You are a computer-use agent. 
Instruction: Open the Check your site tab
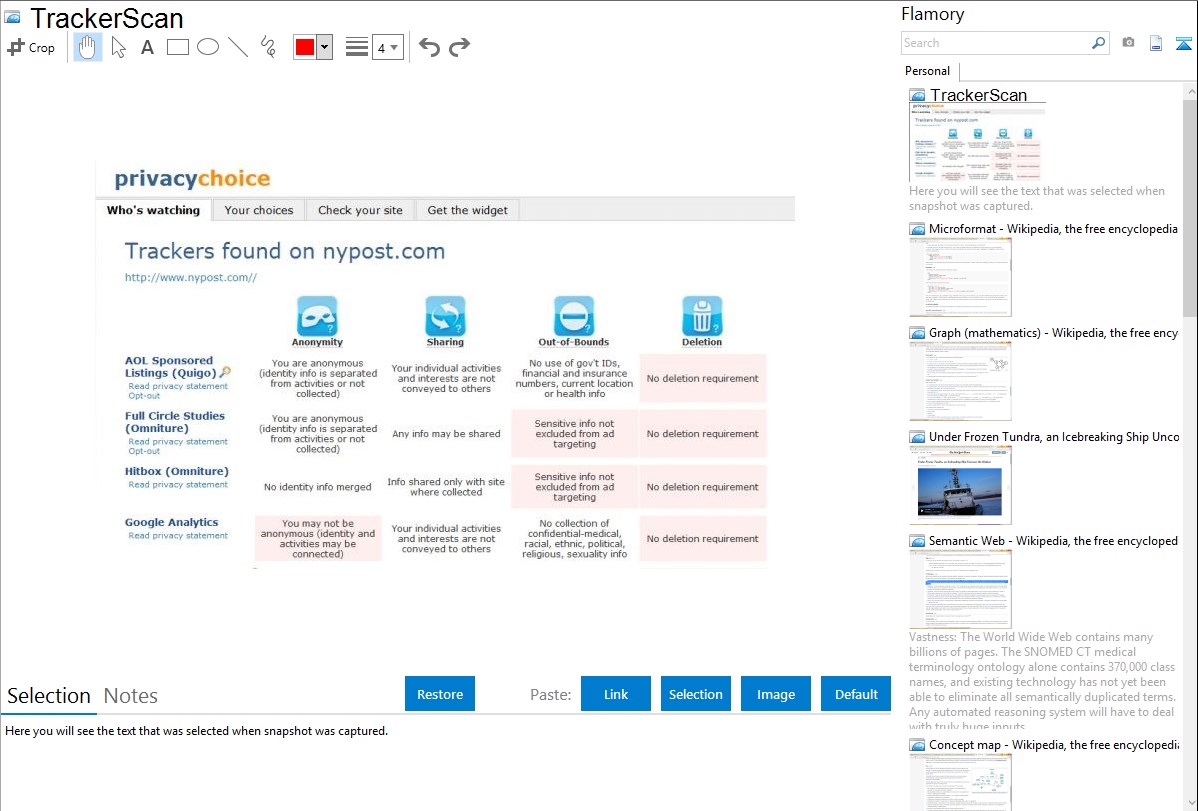coord(360,210)
